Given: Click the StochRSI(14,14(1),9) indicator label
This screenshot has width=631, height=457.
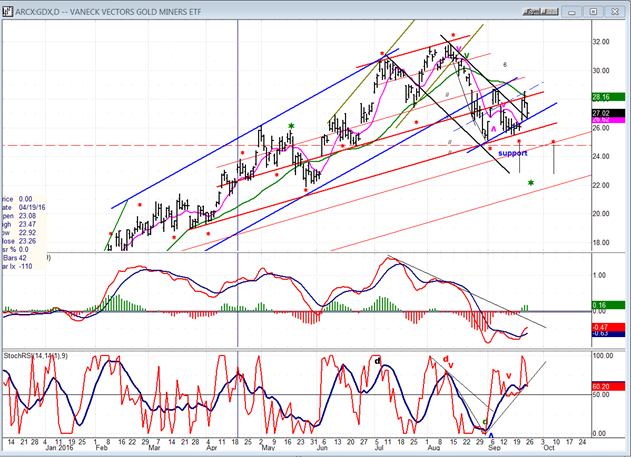Looking at the screenshot, I should (36, 356).
